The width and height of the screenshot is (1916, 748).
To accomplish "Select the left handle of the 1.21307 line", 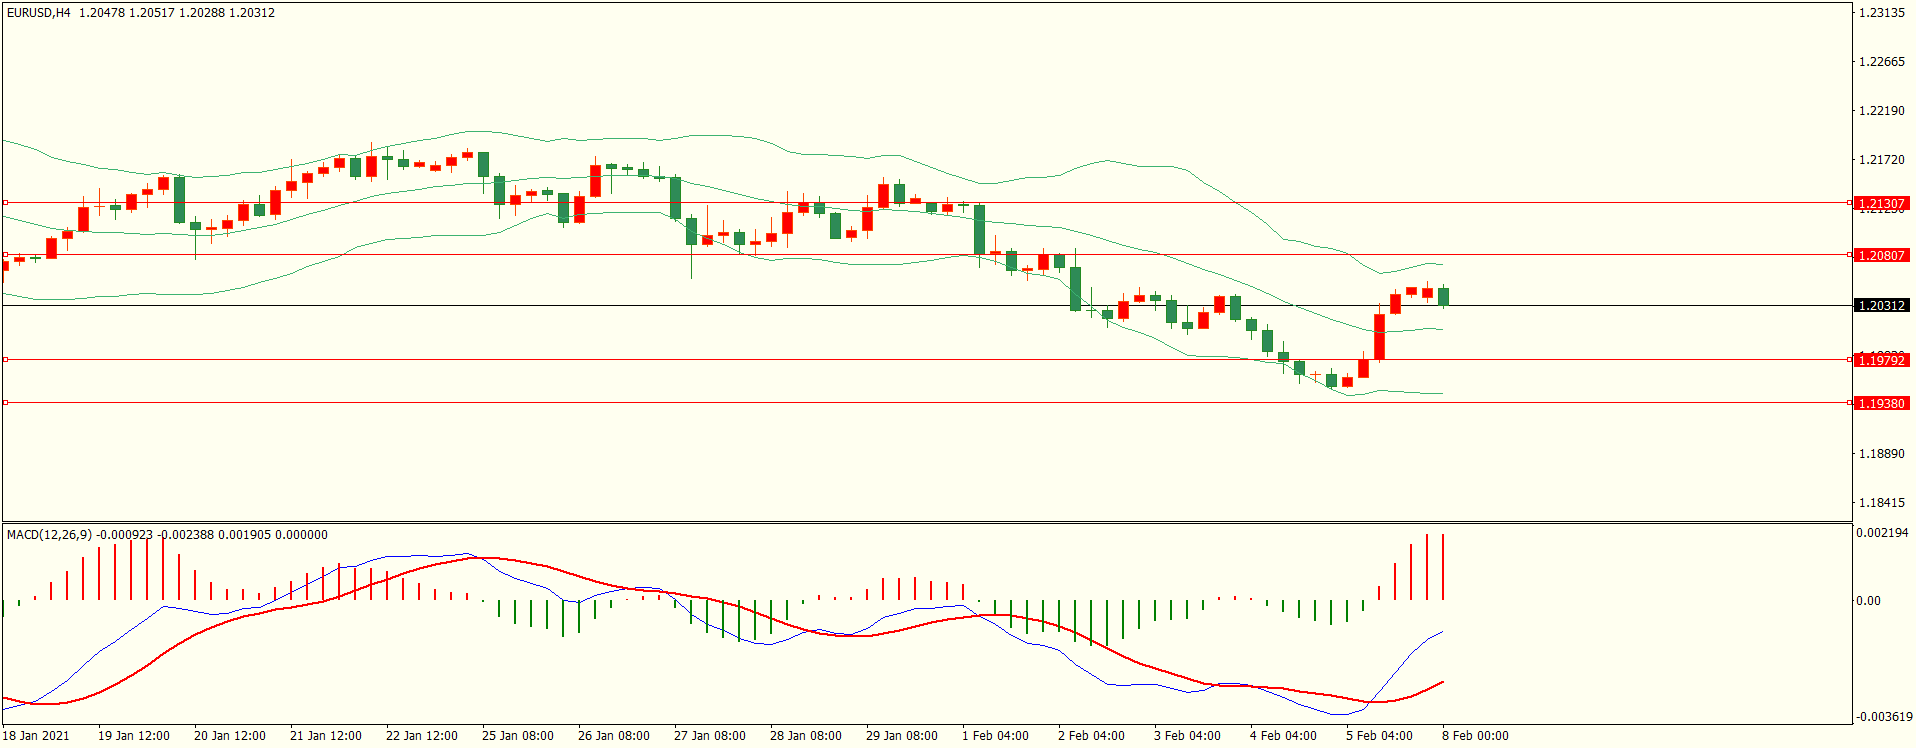I will (5, 203).
